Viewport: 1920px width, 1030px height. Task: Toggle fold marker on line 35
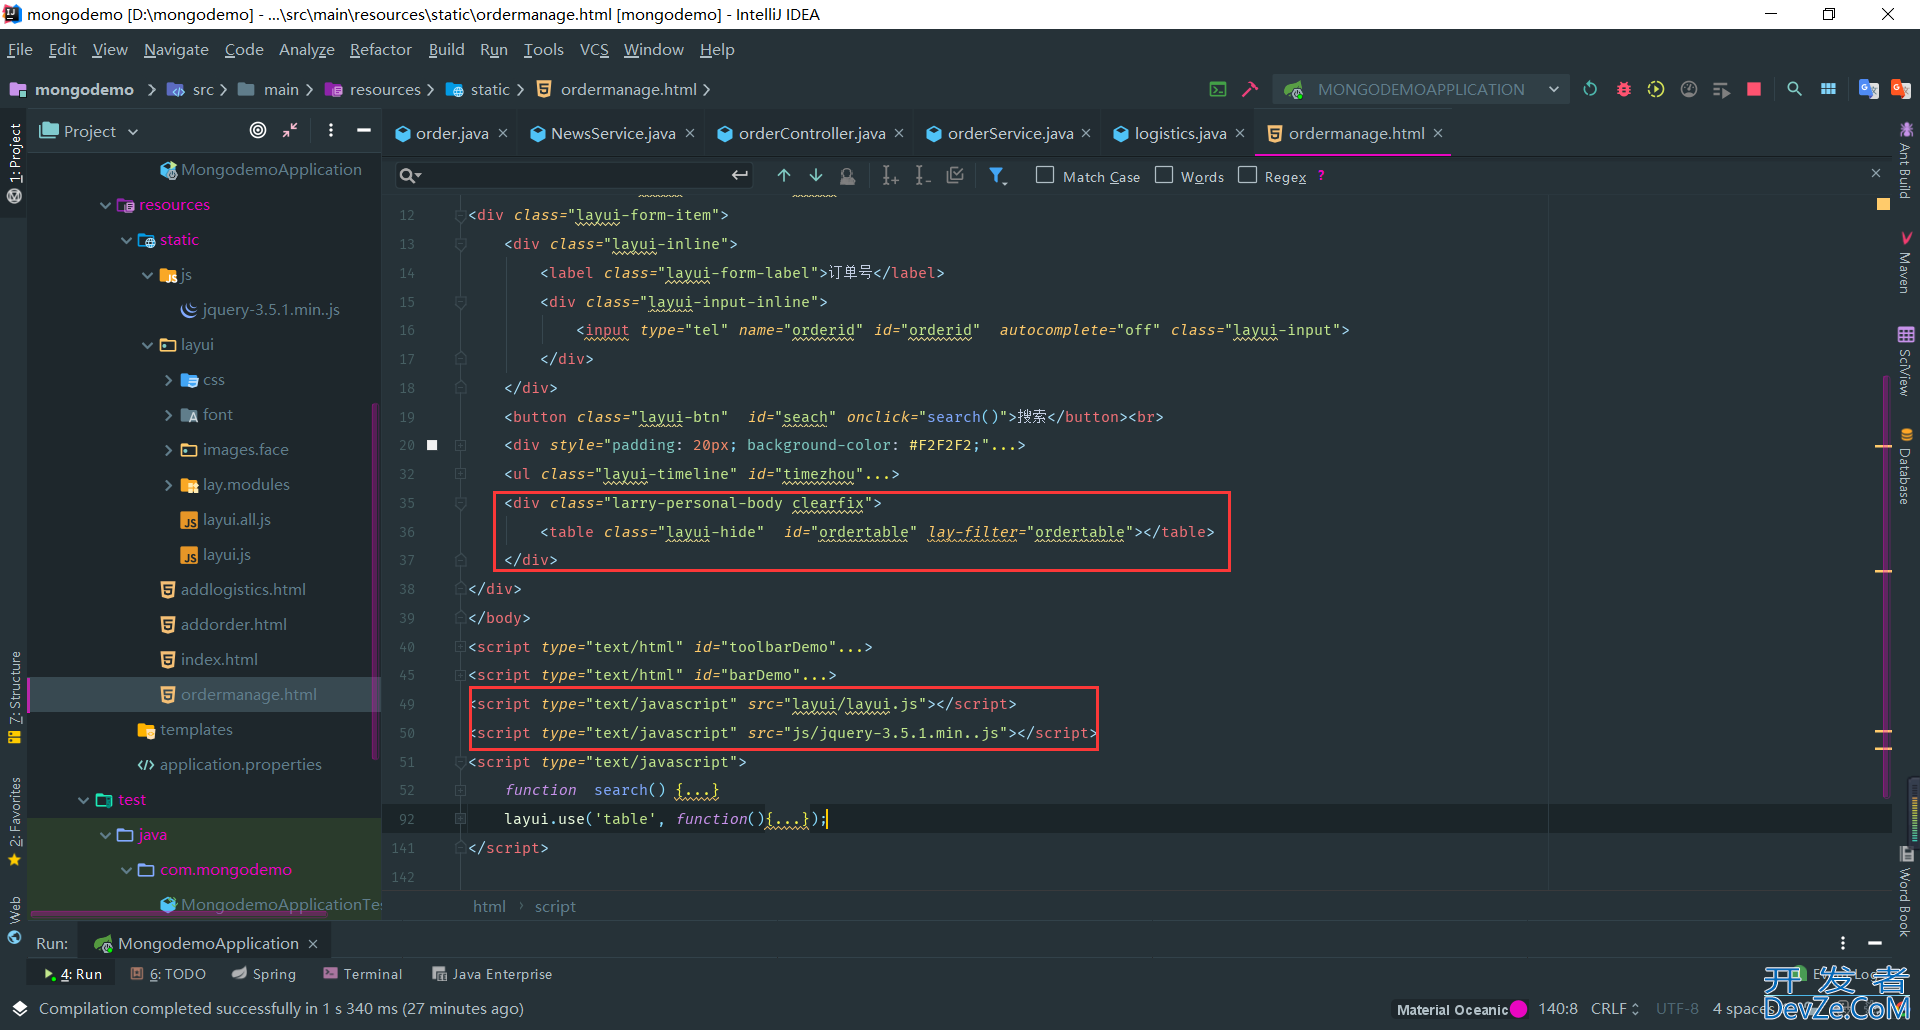pos(461,503)
